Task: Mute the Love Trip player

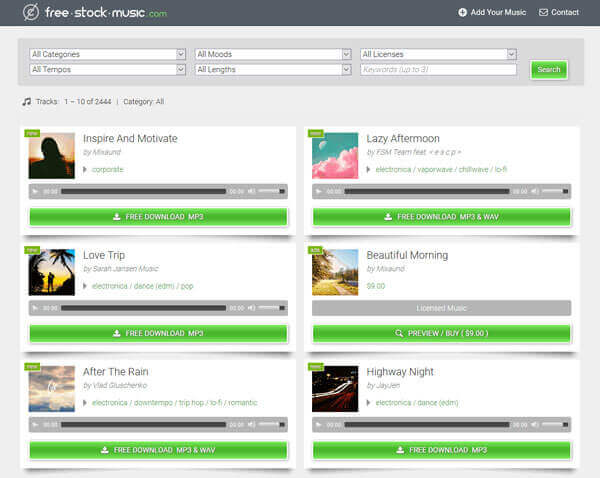Action: 251,307
